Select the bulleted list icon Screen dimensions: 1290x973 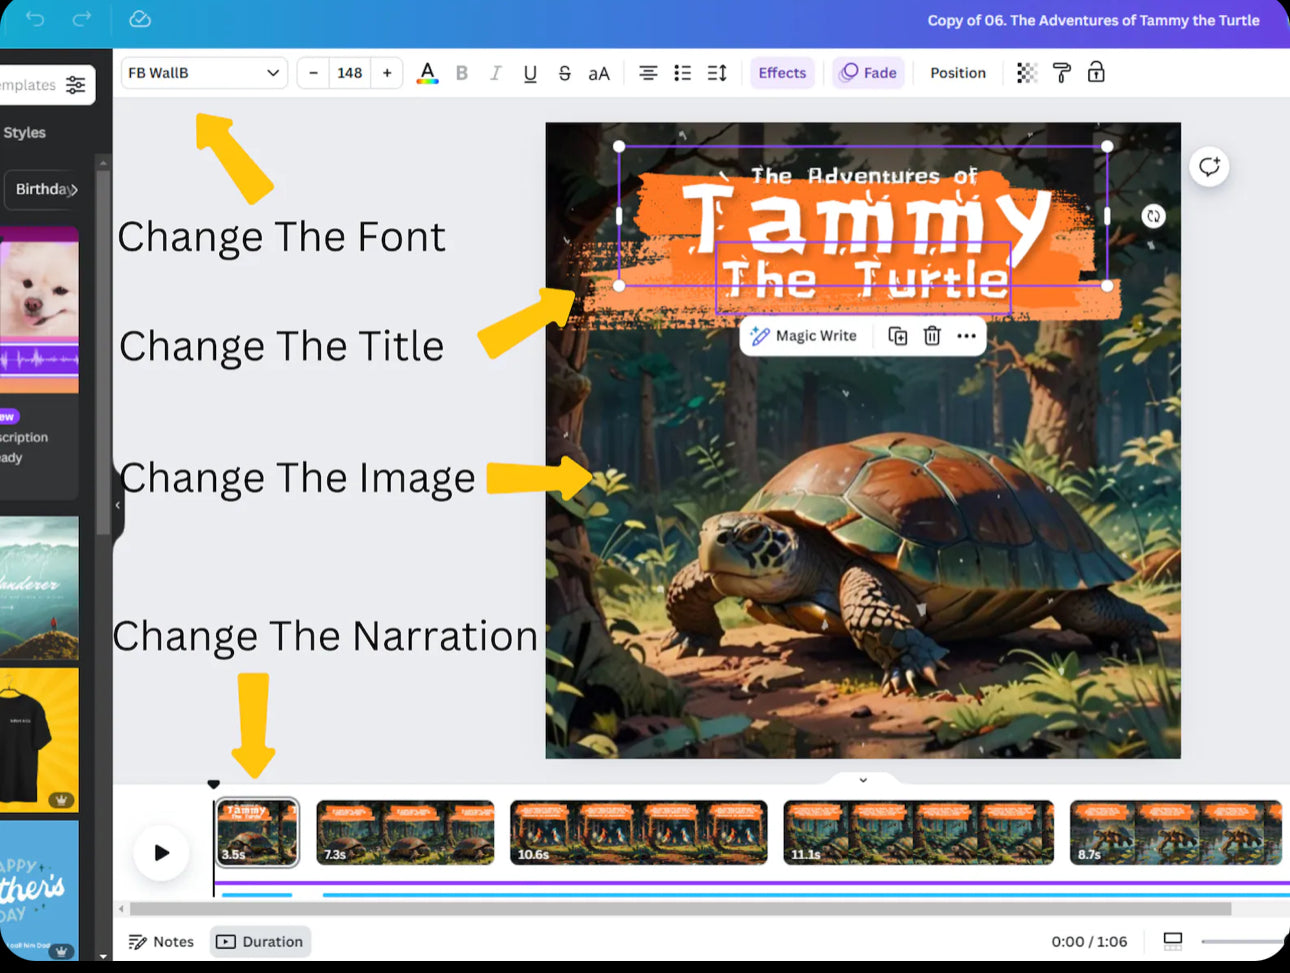[x=682, y=72]
